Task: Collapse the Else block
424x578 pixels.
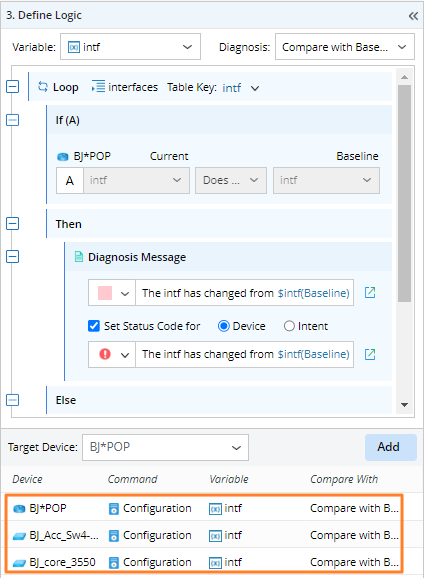Action: [13, 400]
